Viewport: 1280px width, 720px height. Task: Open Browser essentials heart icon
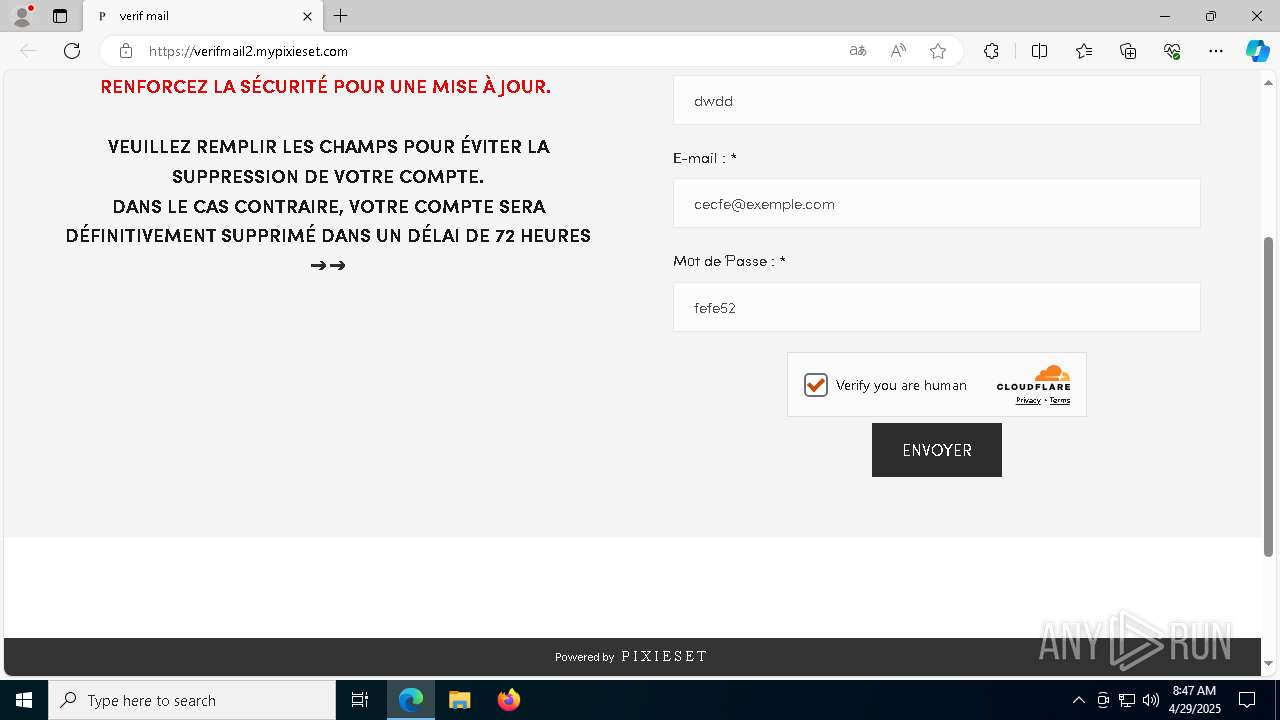1172,51
